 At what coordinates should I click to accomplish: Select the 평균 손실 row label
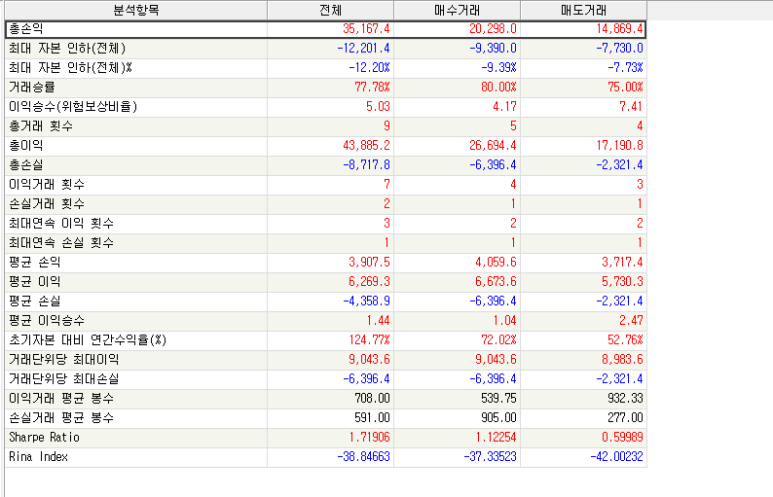point(35,301)
